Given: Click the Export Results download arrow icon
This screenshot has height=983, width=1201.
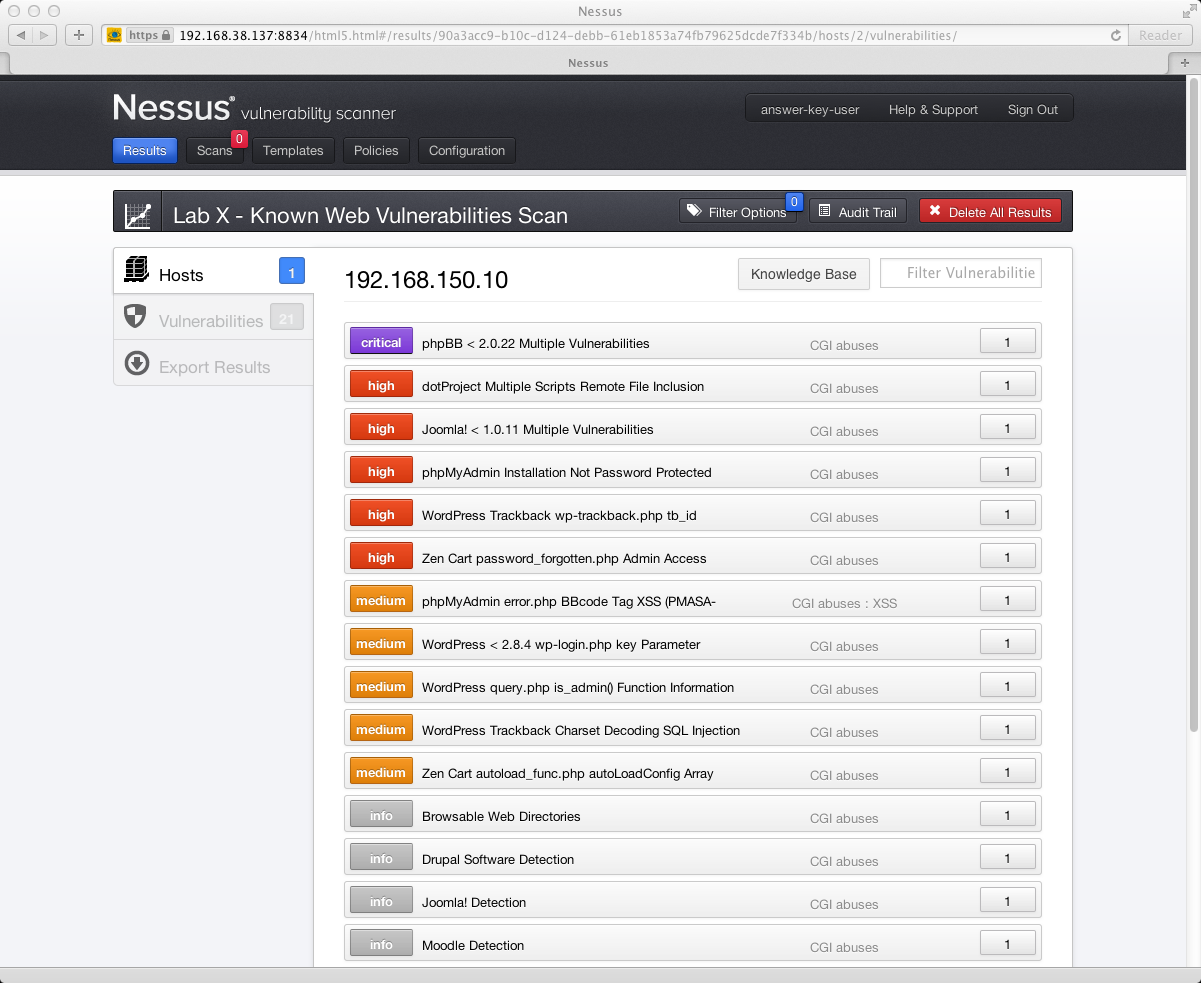Looking at the screenshot, I should (137, 363).
